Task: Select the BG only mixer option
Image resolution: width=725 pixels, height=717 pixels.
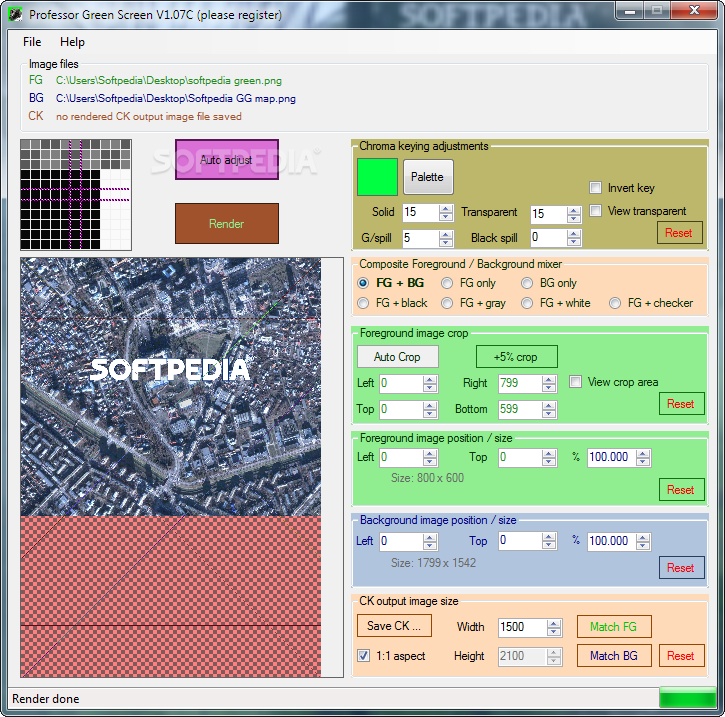Action: pos(527,283)
